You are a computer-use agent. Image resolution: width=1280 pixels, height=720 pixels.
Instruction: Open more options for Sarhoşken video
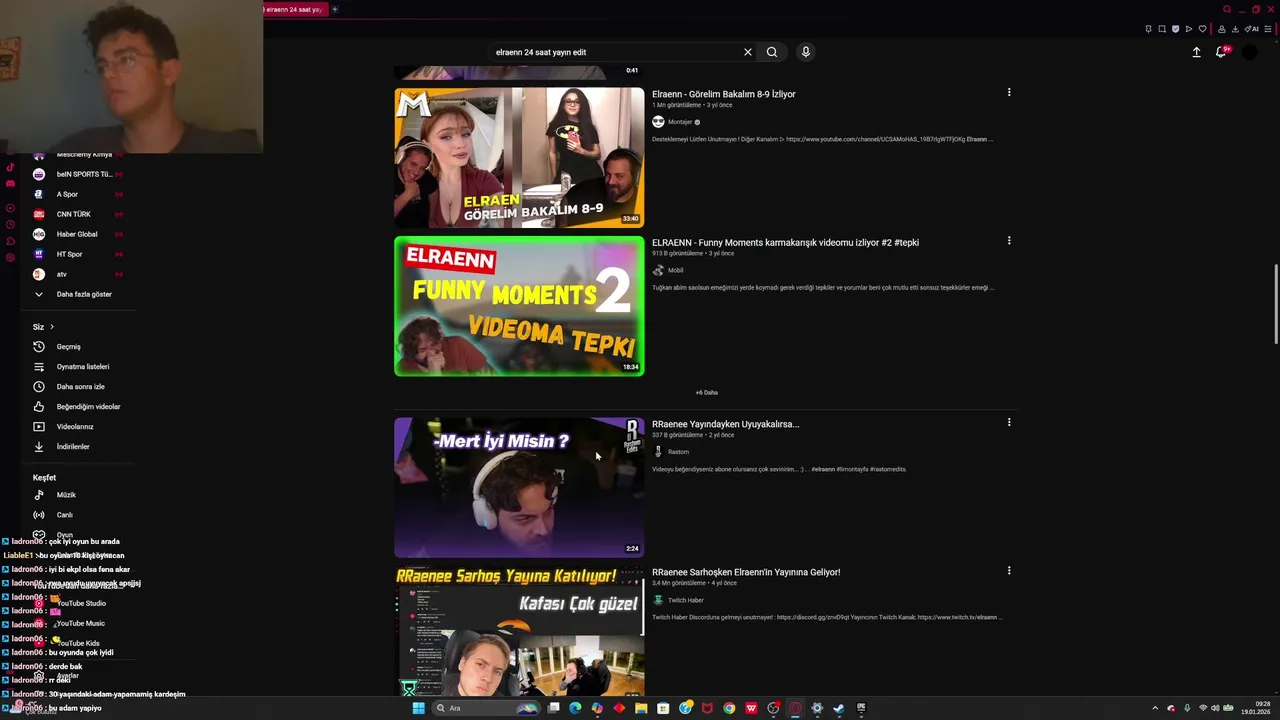[x=1009, y=570]
